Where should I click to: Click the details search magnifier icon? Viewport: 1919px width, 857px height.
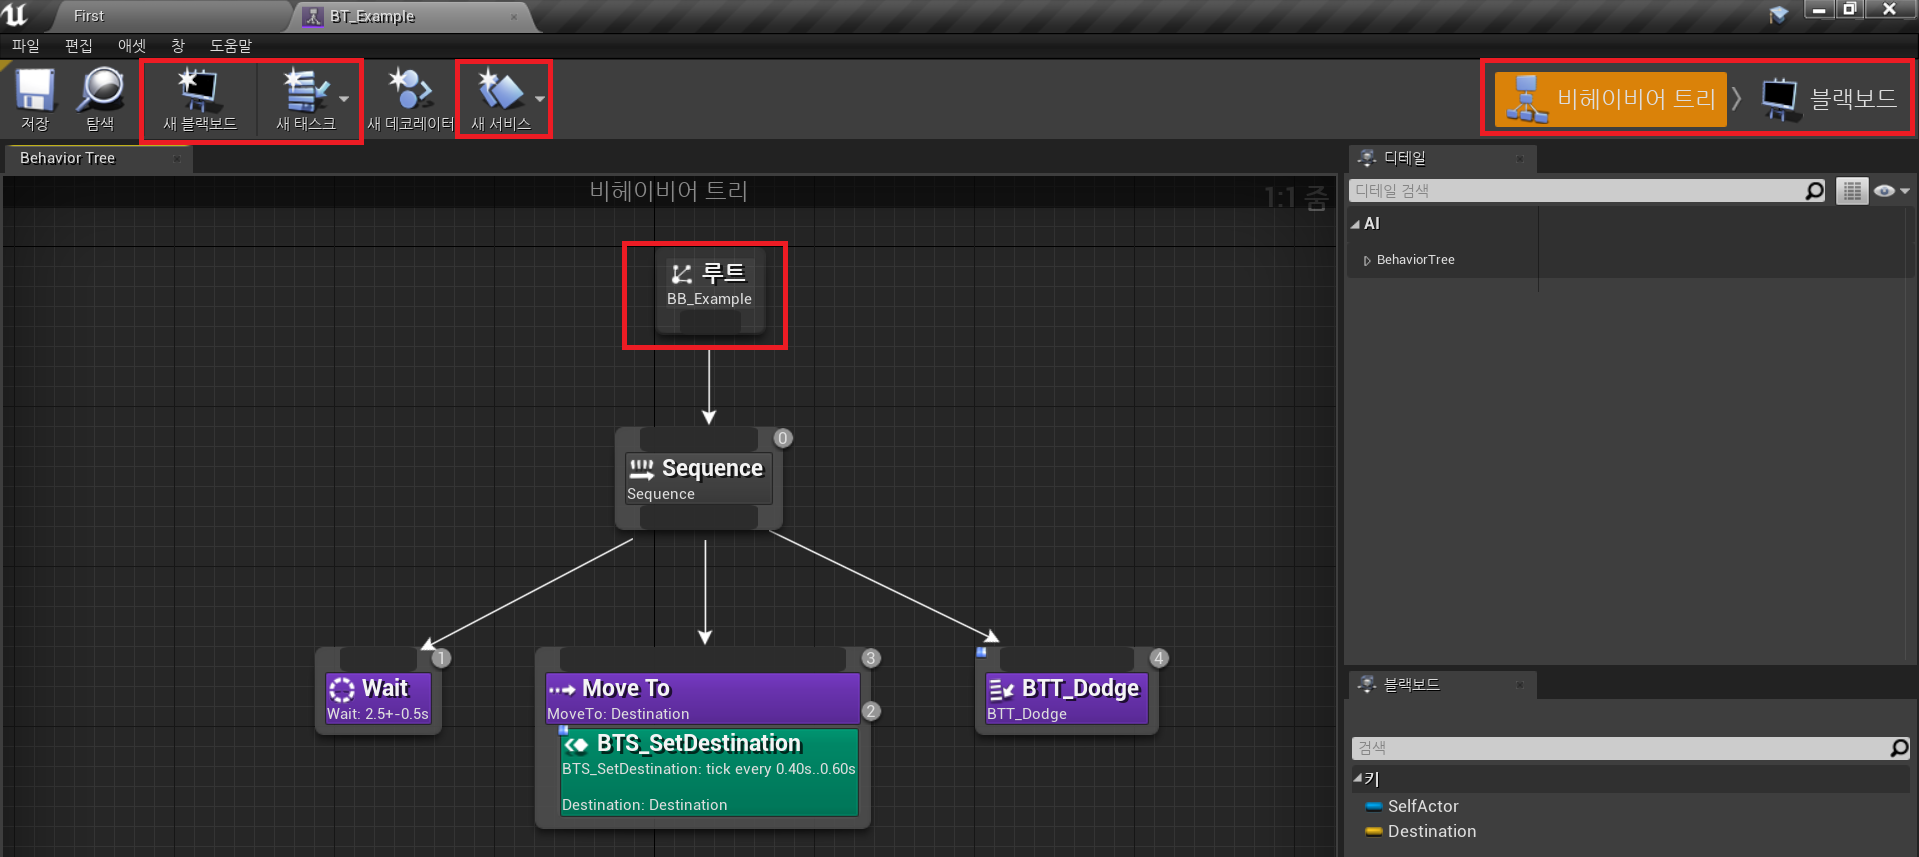coord(1815,191)
